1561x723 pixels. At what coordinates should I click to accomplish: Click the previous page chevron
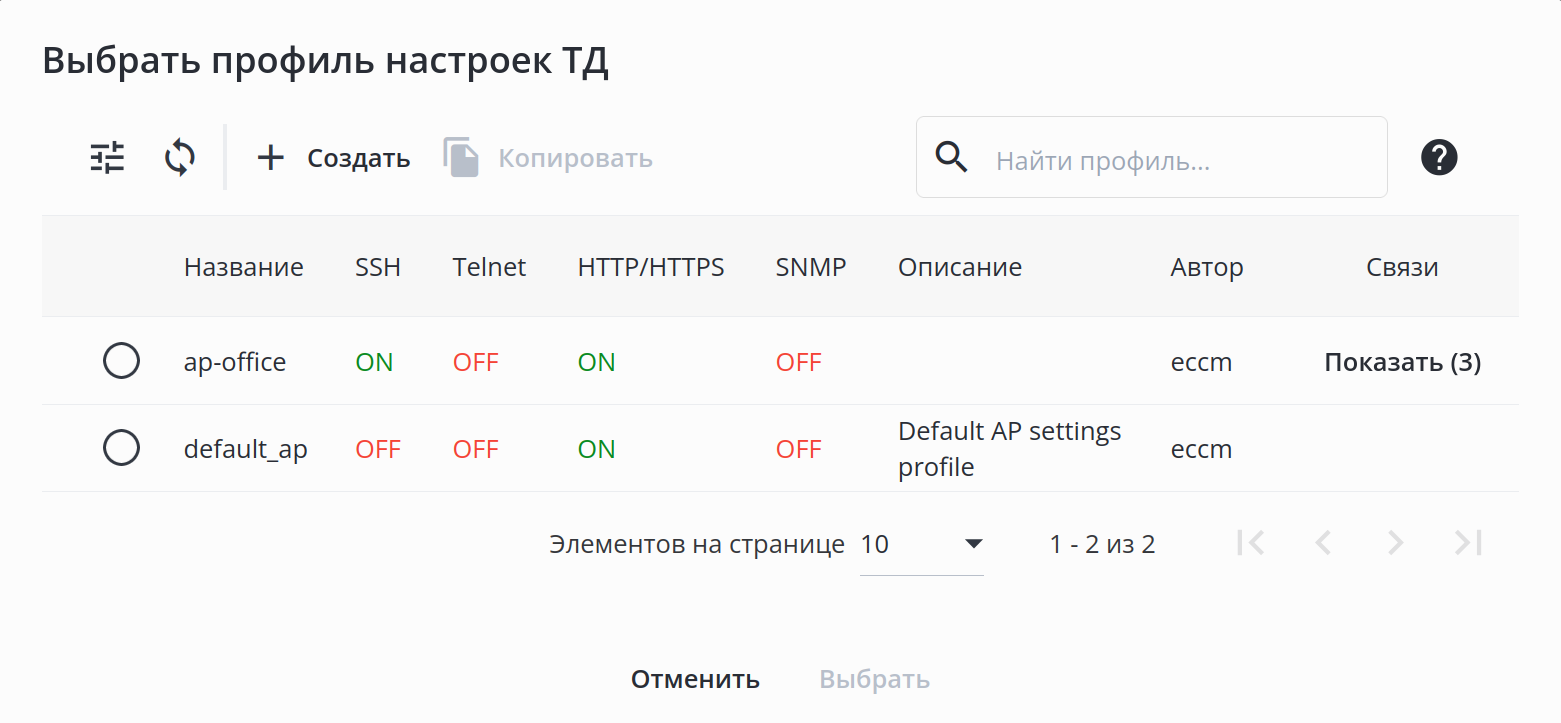[1323, 543]
